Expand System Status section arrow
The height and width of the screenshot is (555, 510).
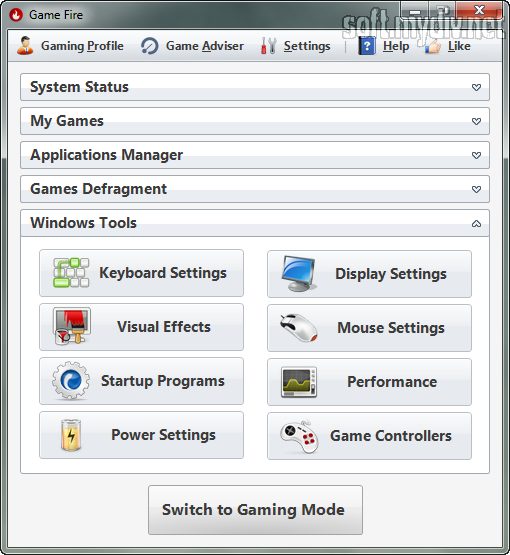[476, 87]
